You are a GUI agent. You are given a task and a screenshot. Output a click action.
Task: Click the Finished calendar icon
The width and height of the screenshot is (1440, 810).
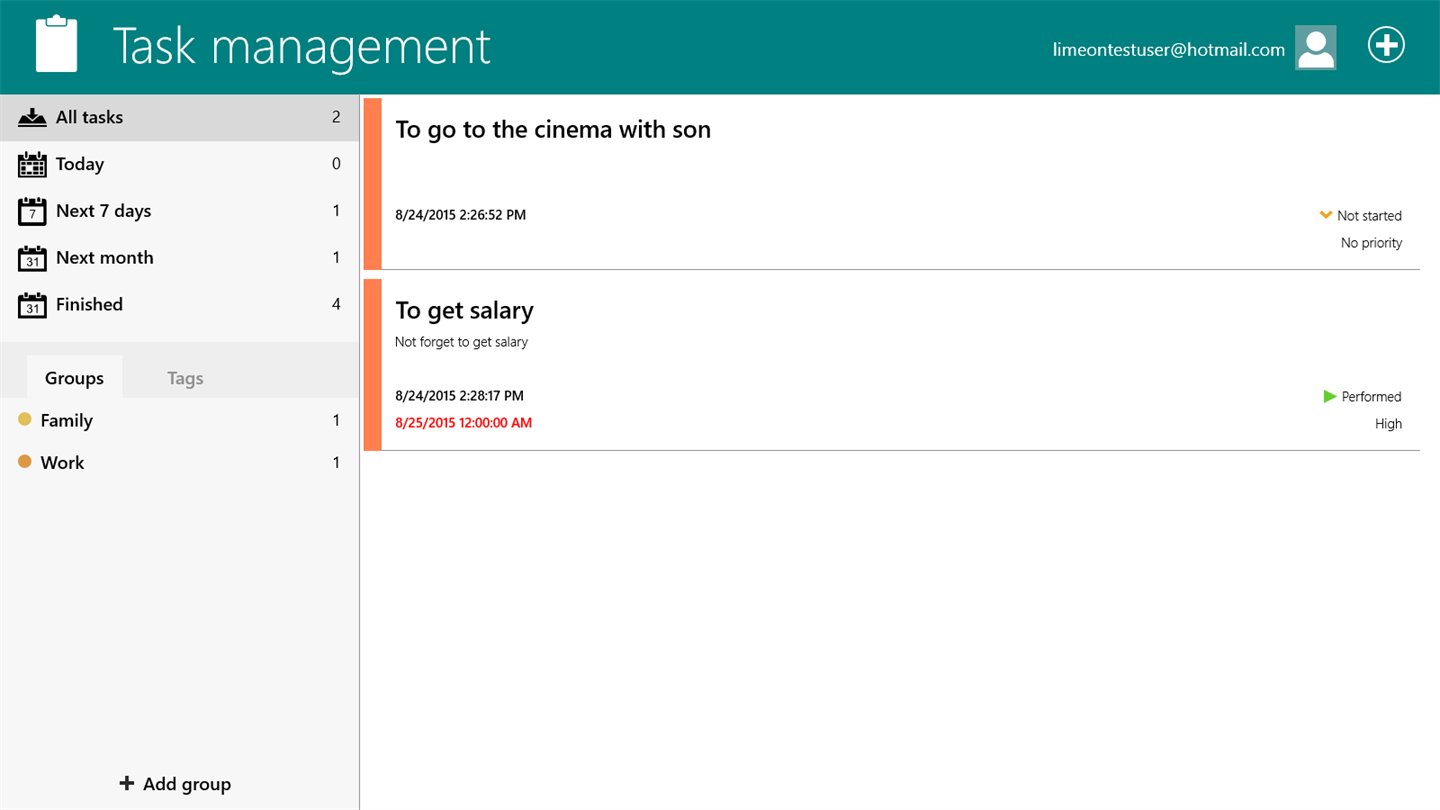pos(32,305)
